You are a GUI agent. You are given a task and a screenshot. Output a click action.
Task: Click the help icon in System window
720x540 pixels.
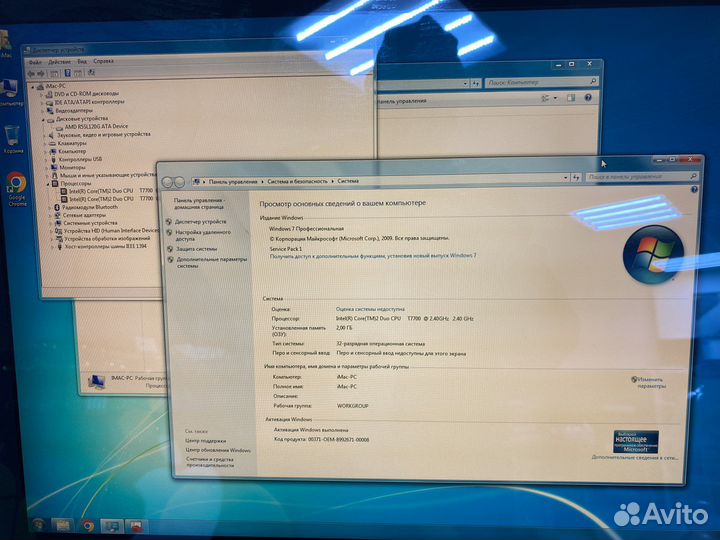point(694,189)
